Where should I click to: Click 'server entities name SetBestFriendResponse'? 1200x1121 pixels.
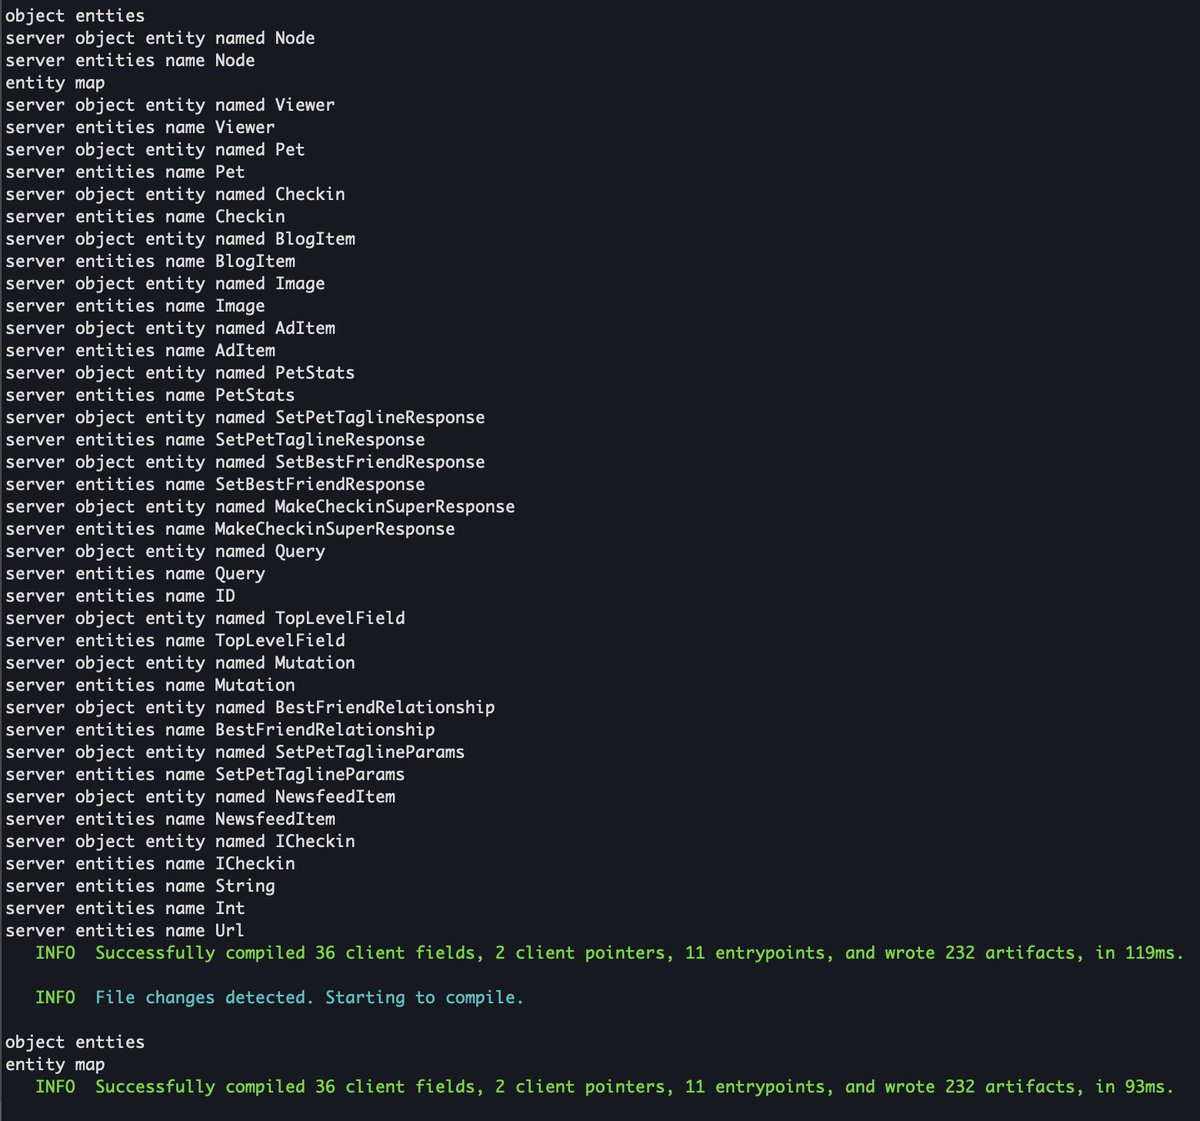(215, 484)
